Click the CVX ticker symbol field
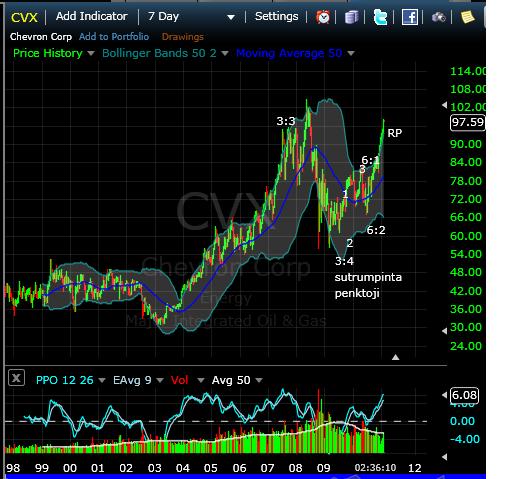The image size is (512, 479). [24, 17]
